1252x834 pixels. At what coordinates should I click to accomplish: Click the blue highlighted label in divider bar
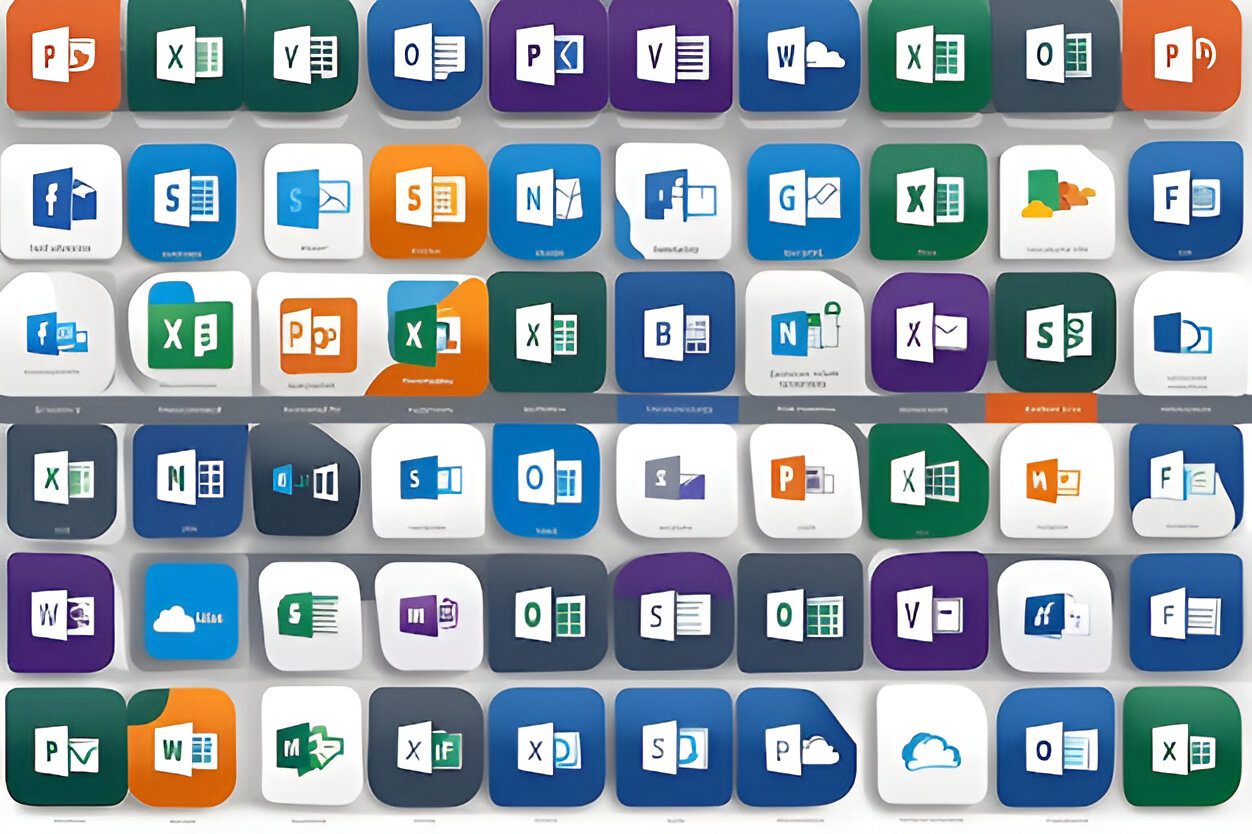(677, 408)
